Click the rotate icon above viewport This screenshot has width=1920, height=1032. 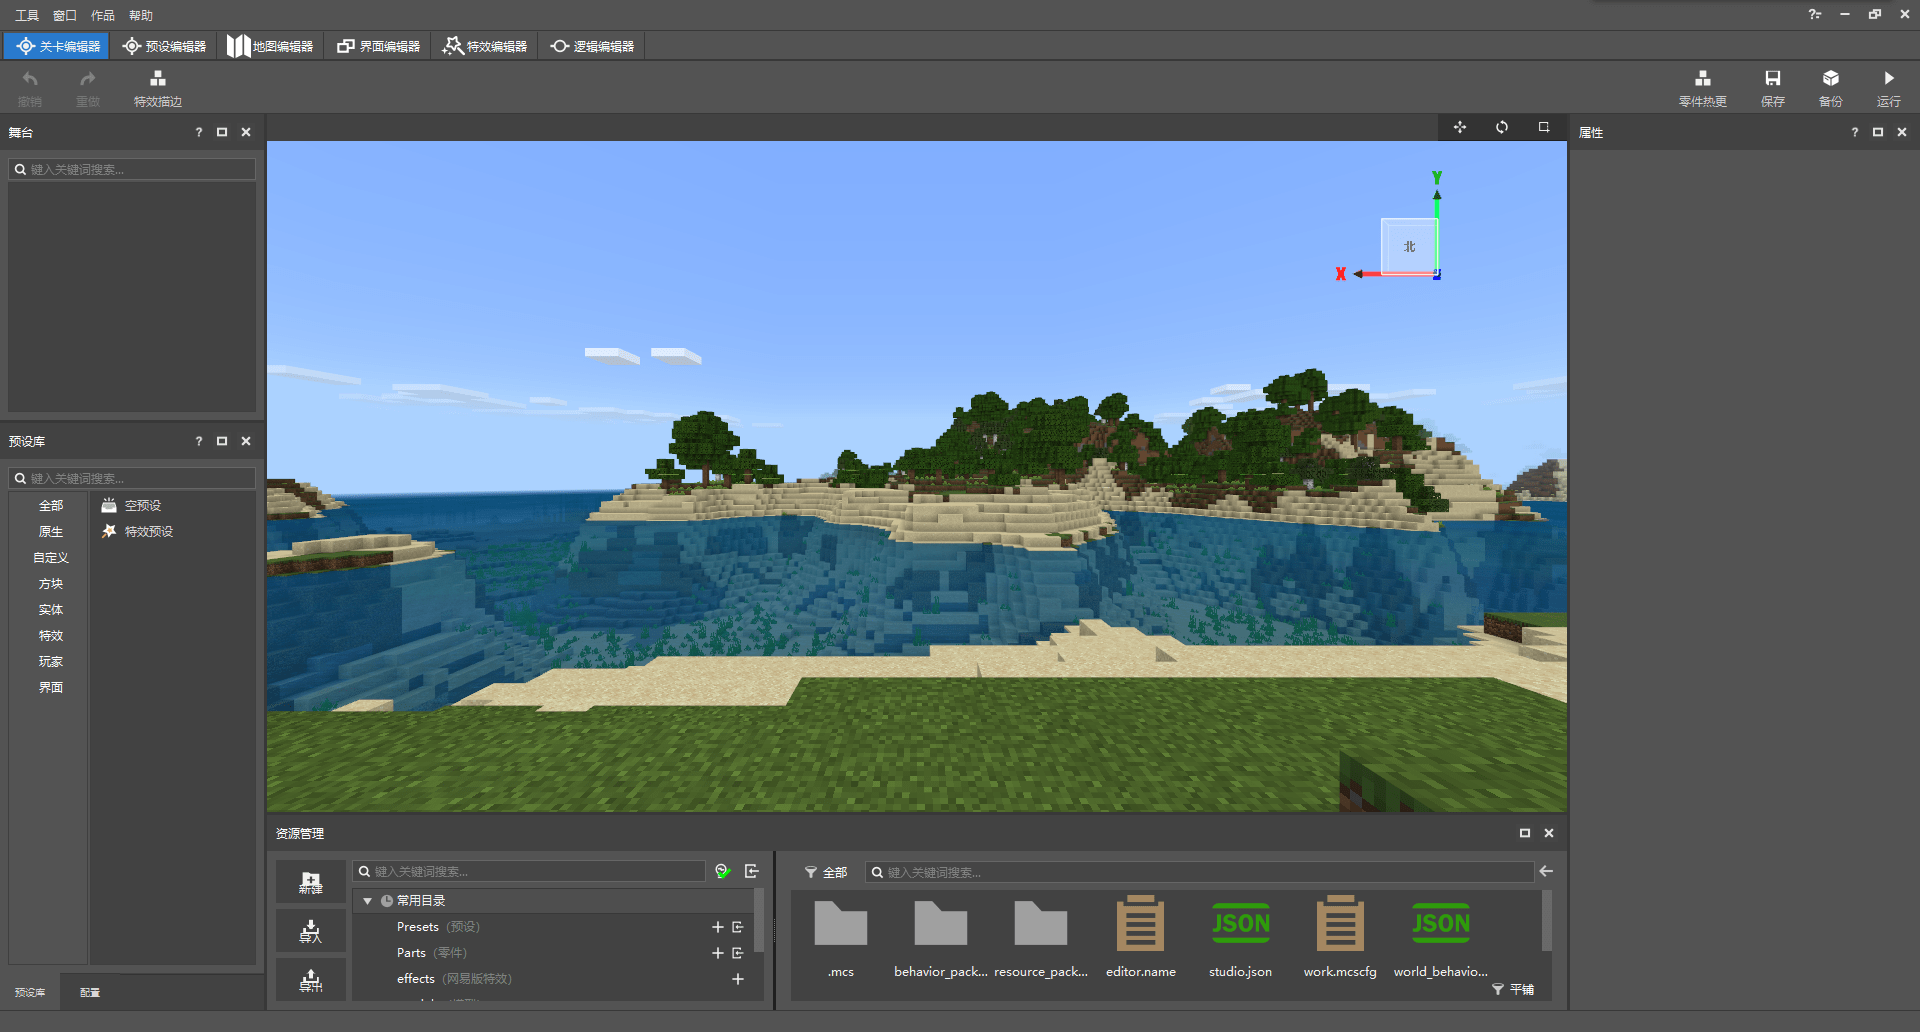[1502, 127]
